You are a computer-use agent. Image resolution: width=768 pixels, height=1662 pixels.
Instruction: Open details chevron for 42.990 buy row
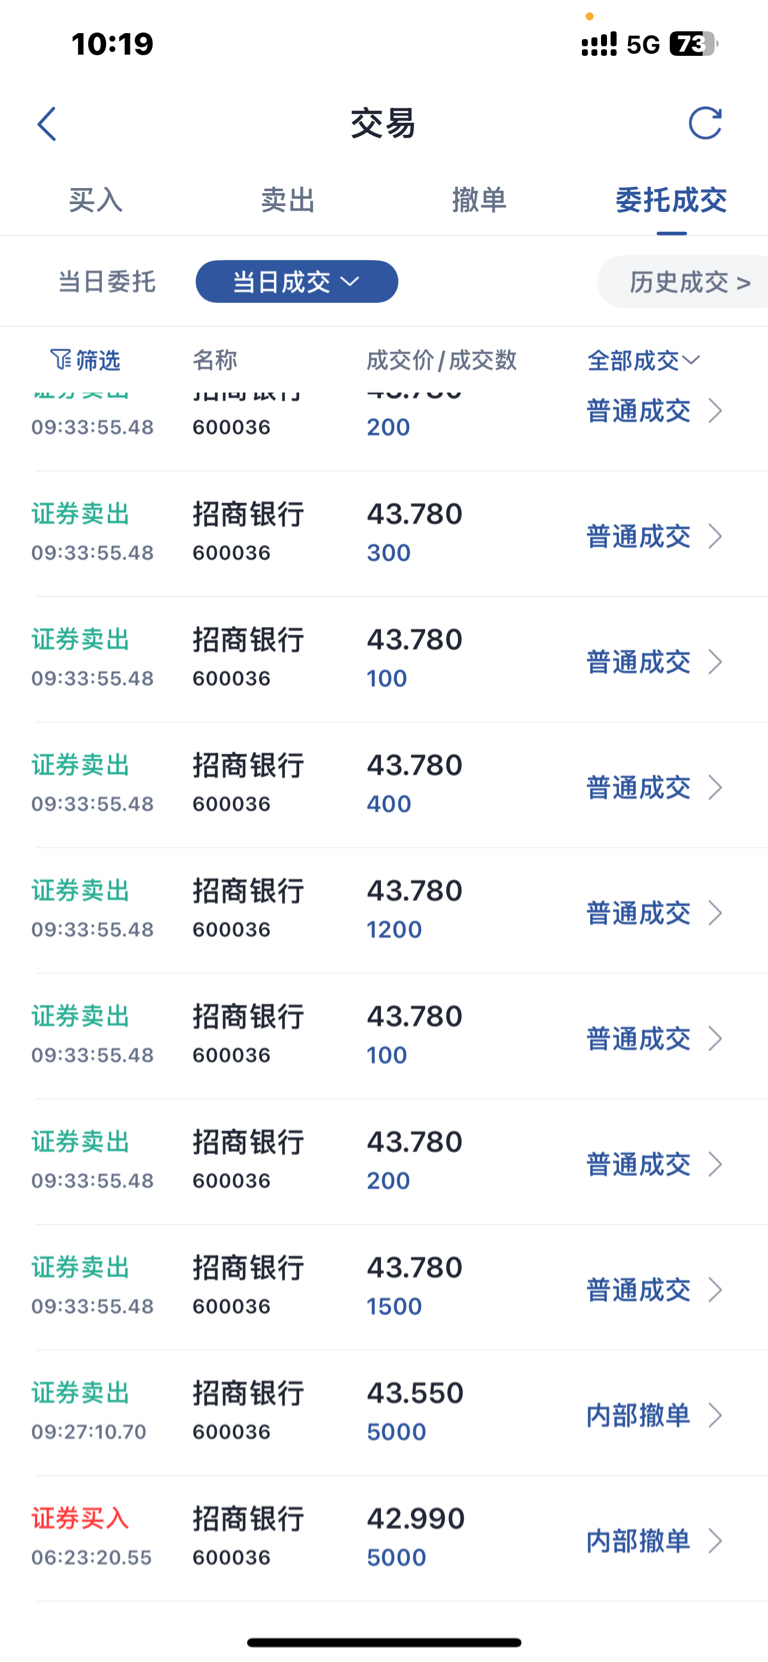tap(715, 1541)
